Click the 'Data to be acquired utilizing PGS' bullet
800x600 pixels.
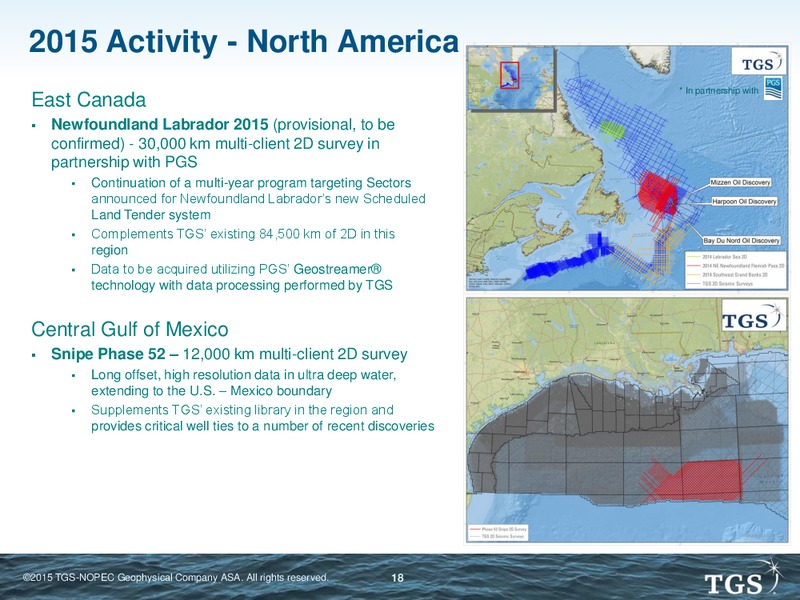pos(242,277)
